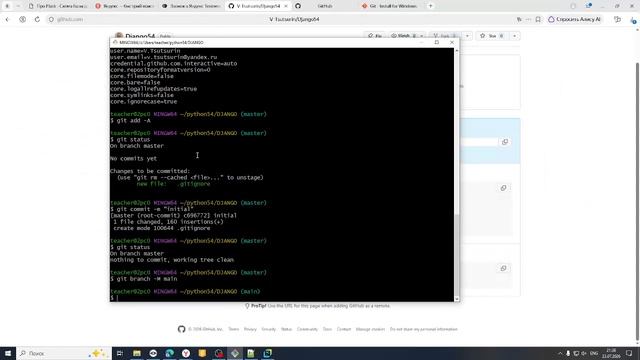Go back using browser back arrow
Screen dimensions: 640x360
click(7, 19)
